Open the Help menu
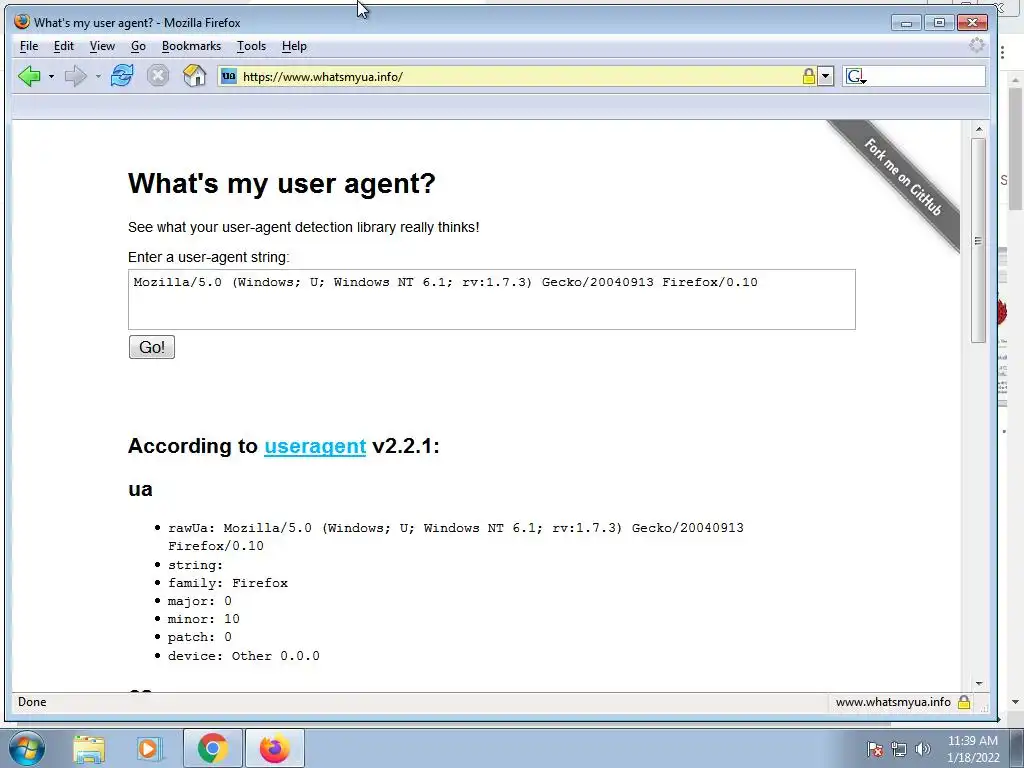The height and width of the screenshot is (768, 1024). point(294,46)
